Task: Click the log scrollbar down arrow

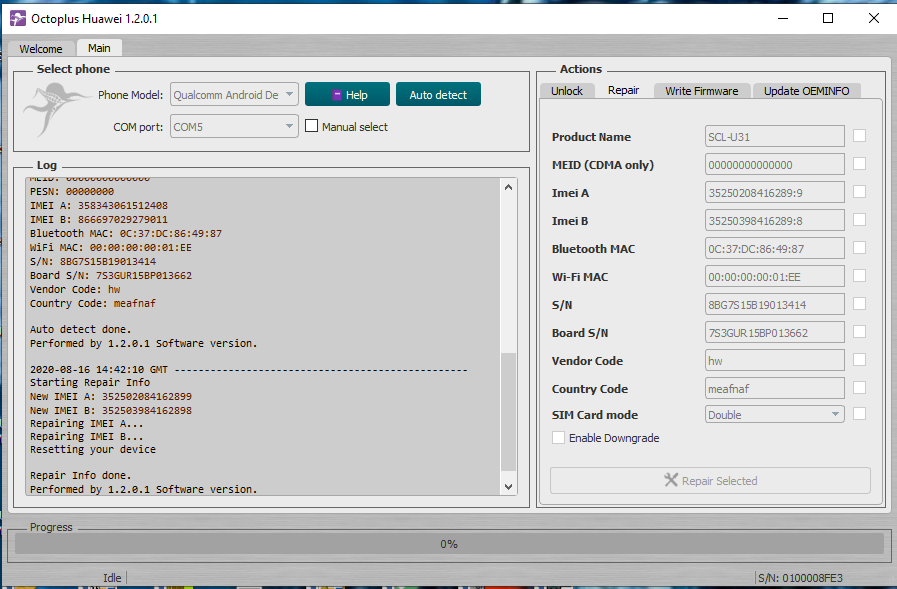Action: point(508,487)
